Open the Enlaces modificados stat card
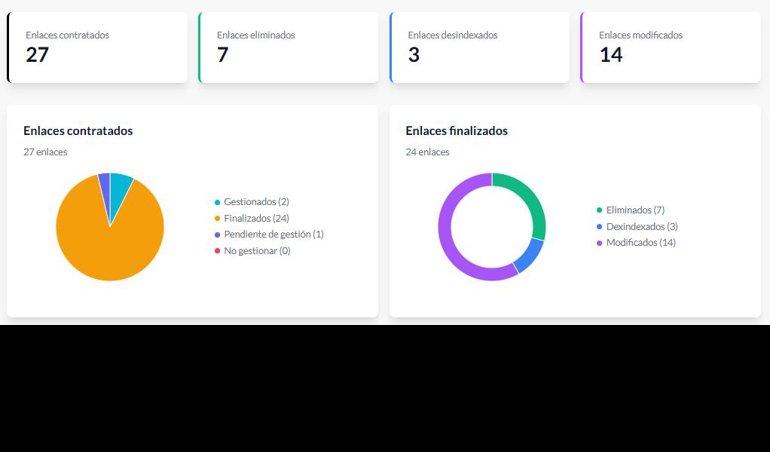The image size is (770, 452). [x=670, y=47]
